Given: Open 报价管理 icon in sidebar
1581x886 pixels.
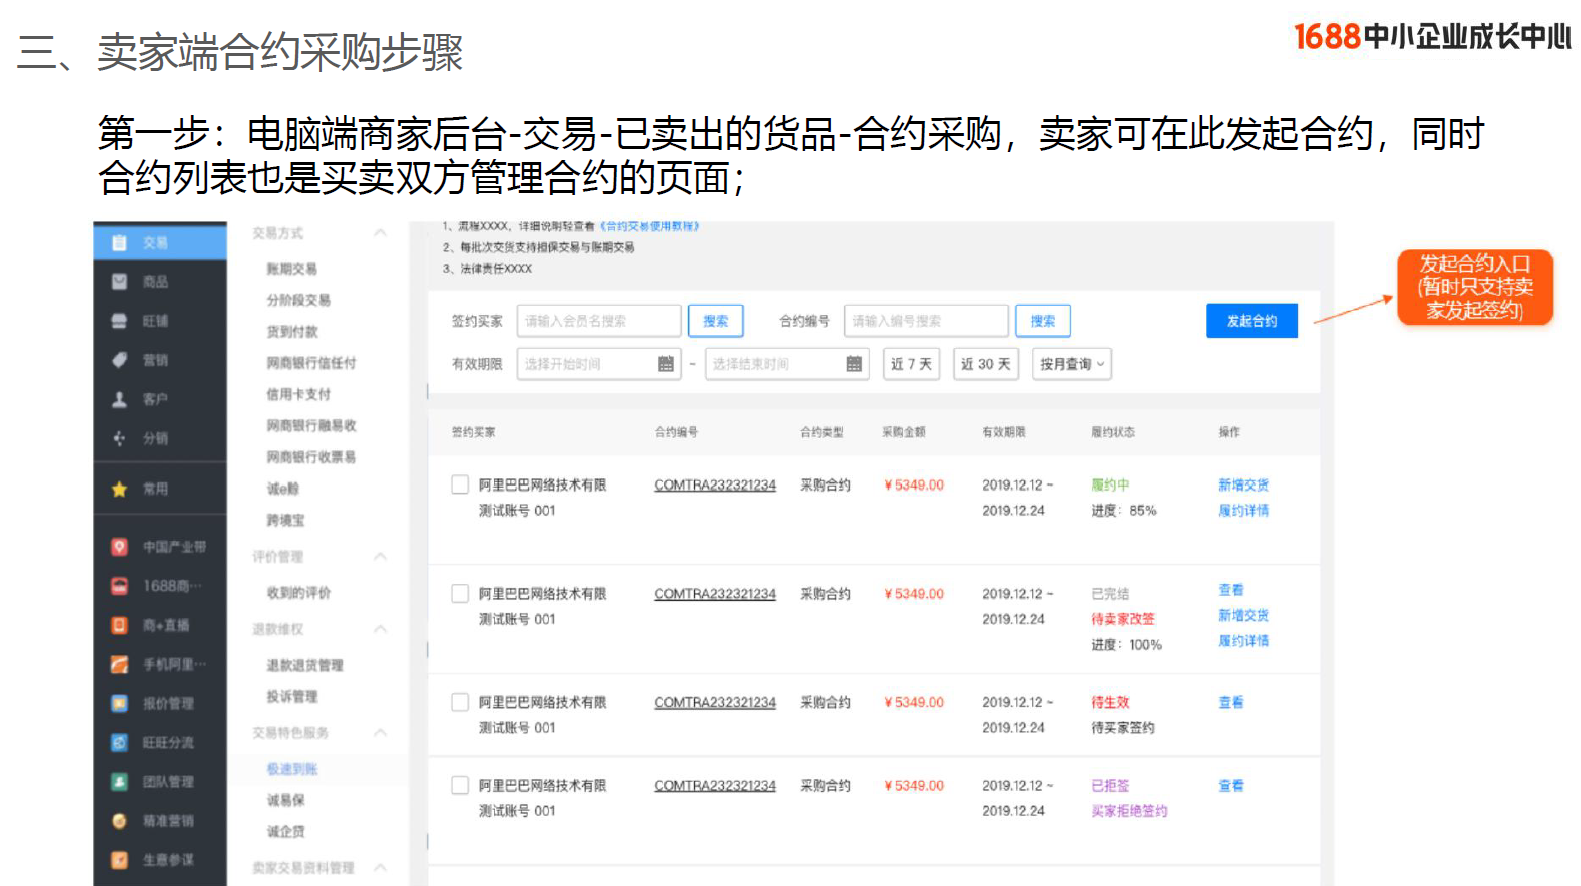Looking at the screenshot, I should tap(120, 703).
